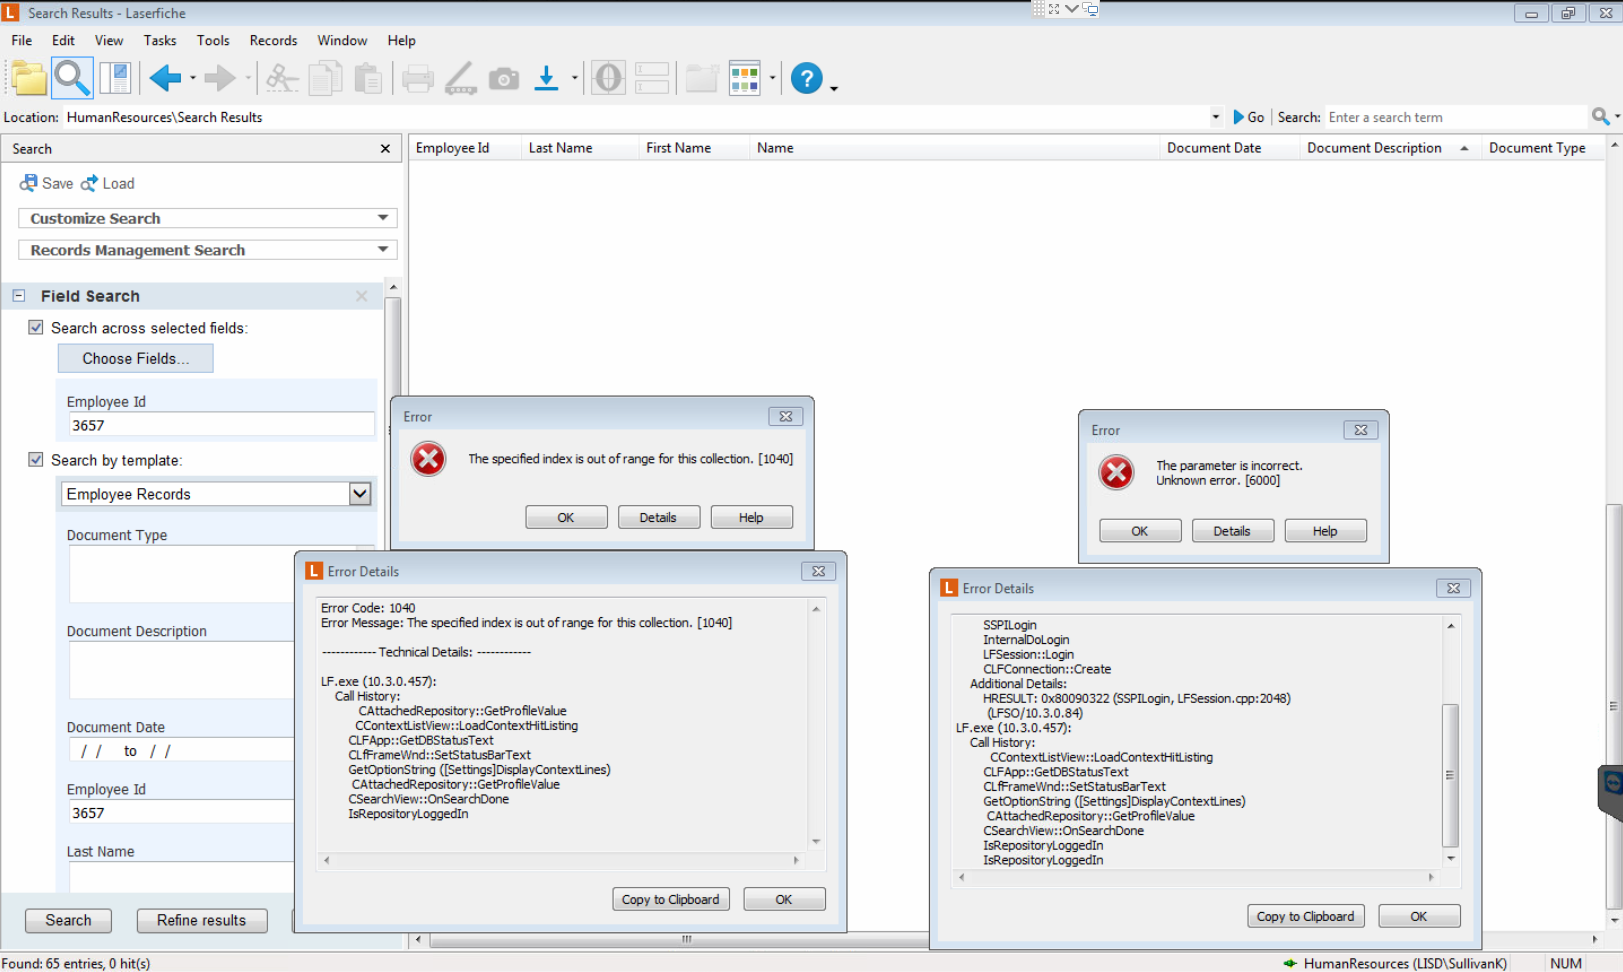Click the quick search term input field
The image size is (1623, 972).
1455,117
